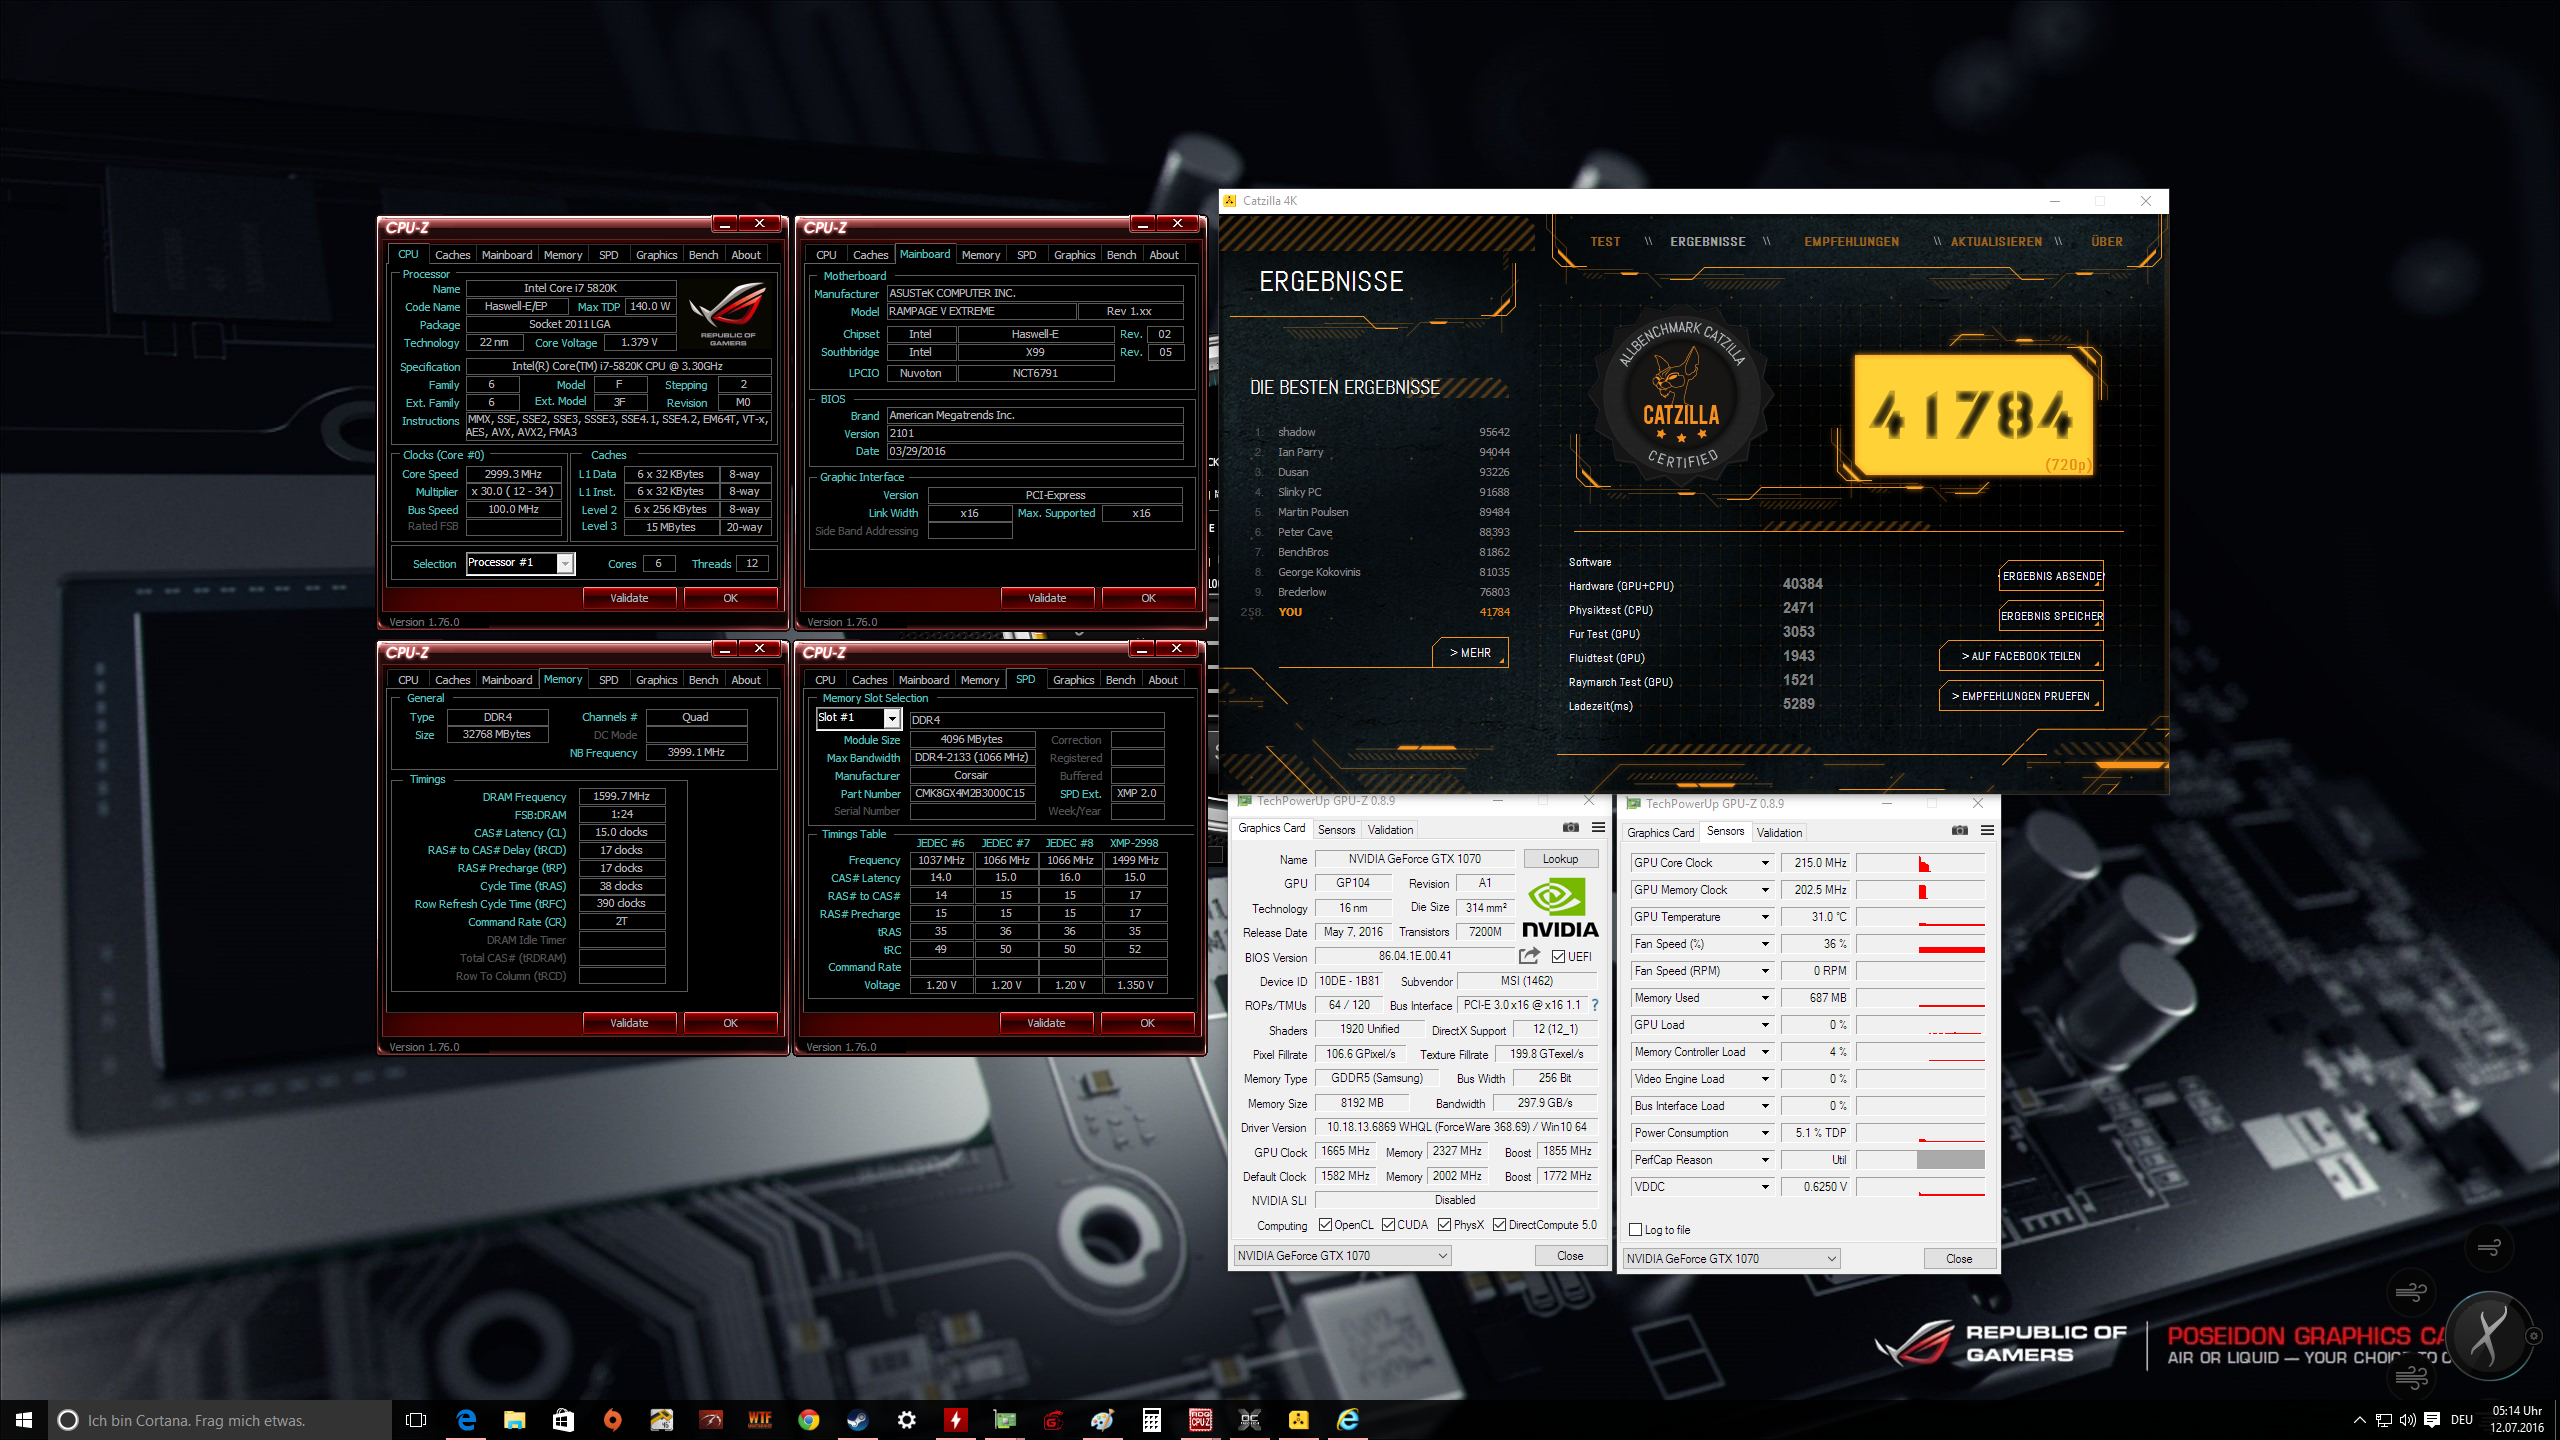The width and height of the screenshot is (2560, 1440).
Task: Click the ROG logo in CPU-Z
Action: tap(728, 315)
